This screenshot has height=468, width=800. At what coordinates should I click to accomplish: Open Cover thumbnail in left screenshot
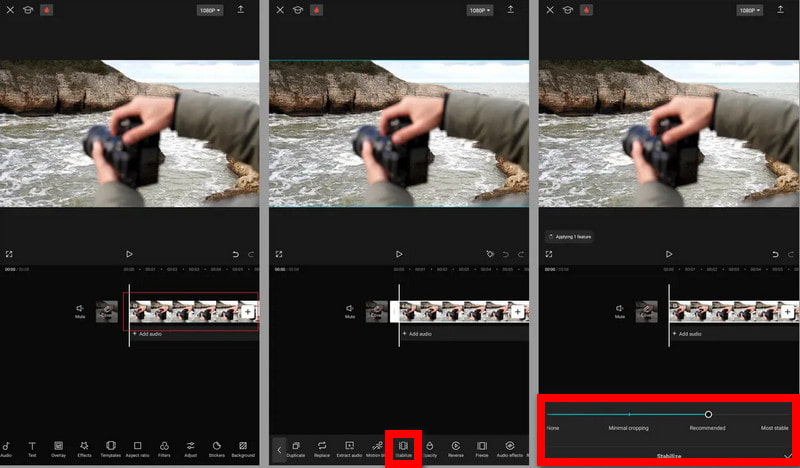(x=107, y=311)
